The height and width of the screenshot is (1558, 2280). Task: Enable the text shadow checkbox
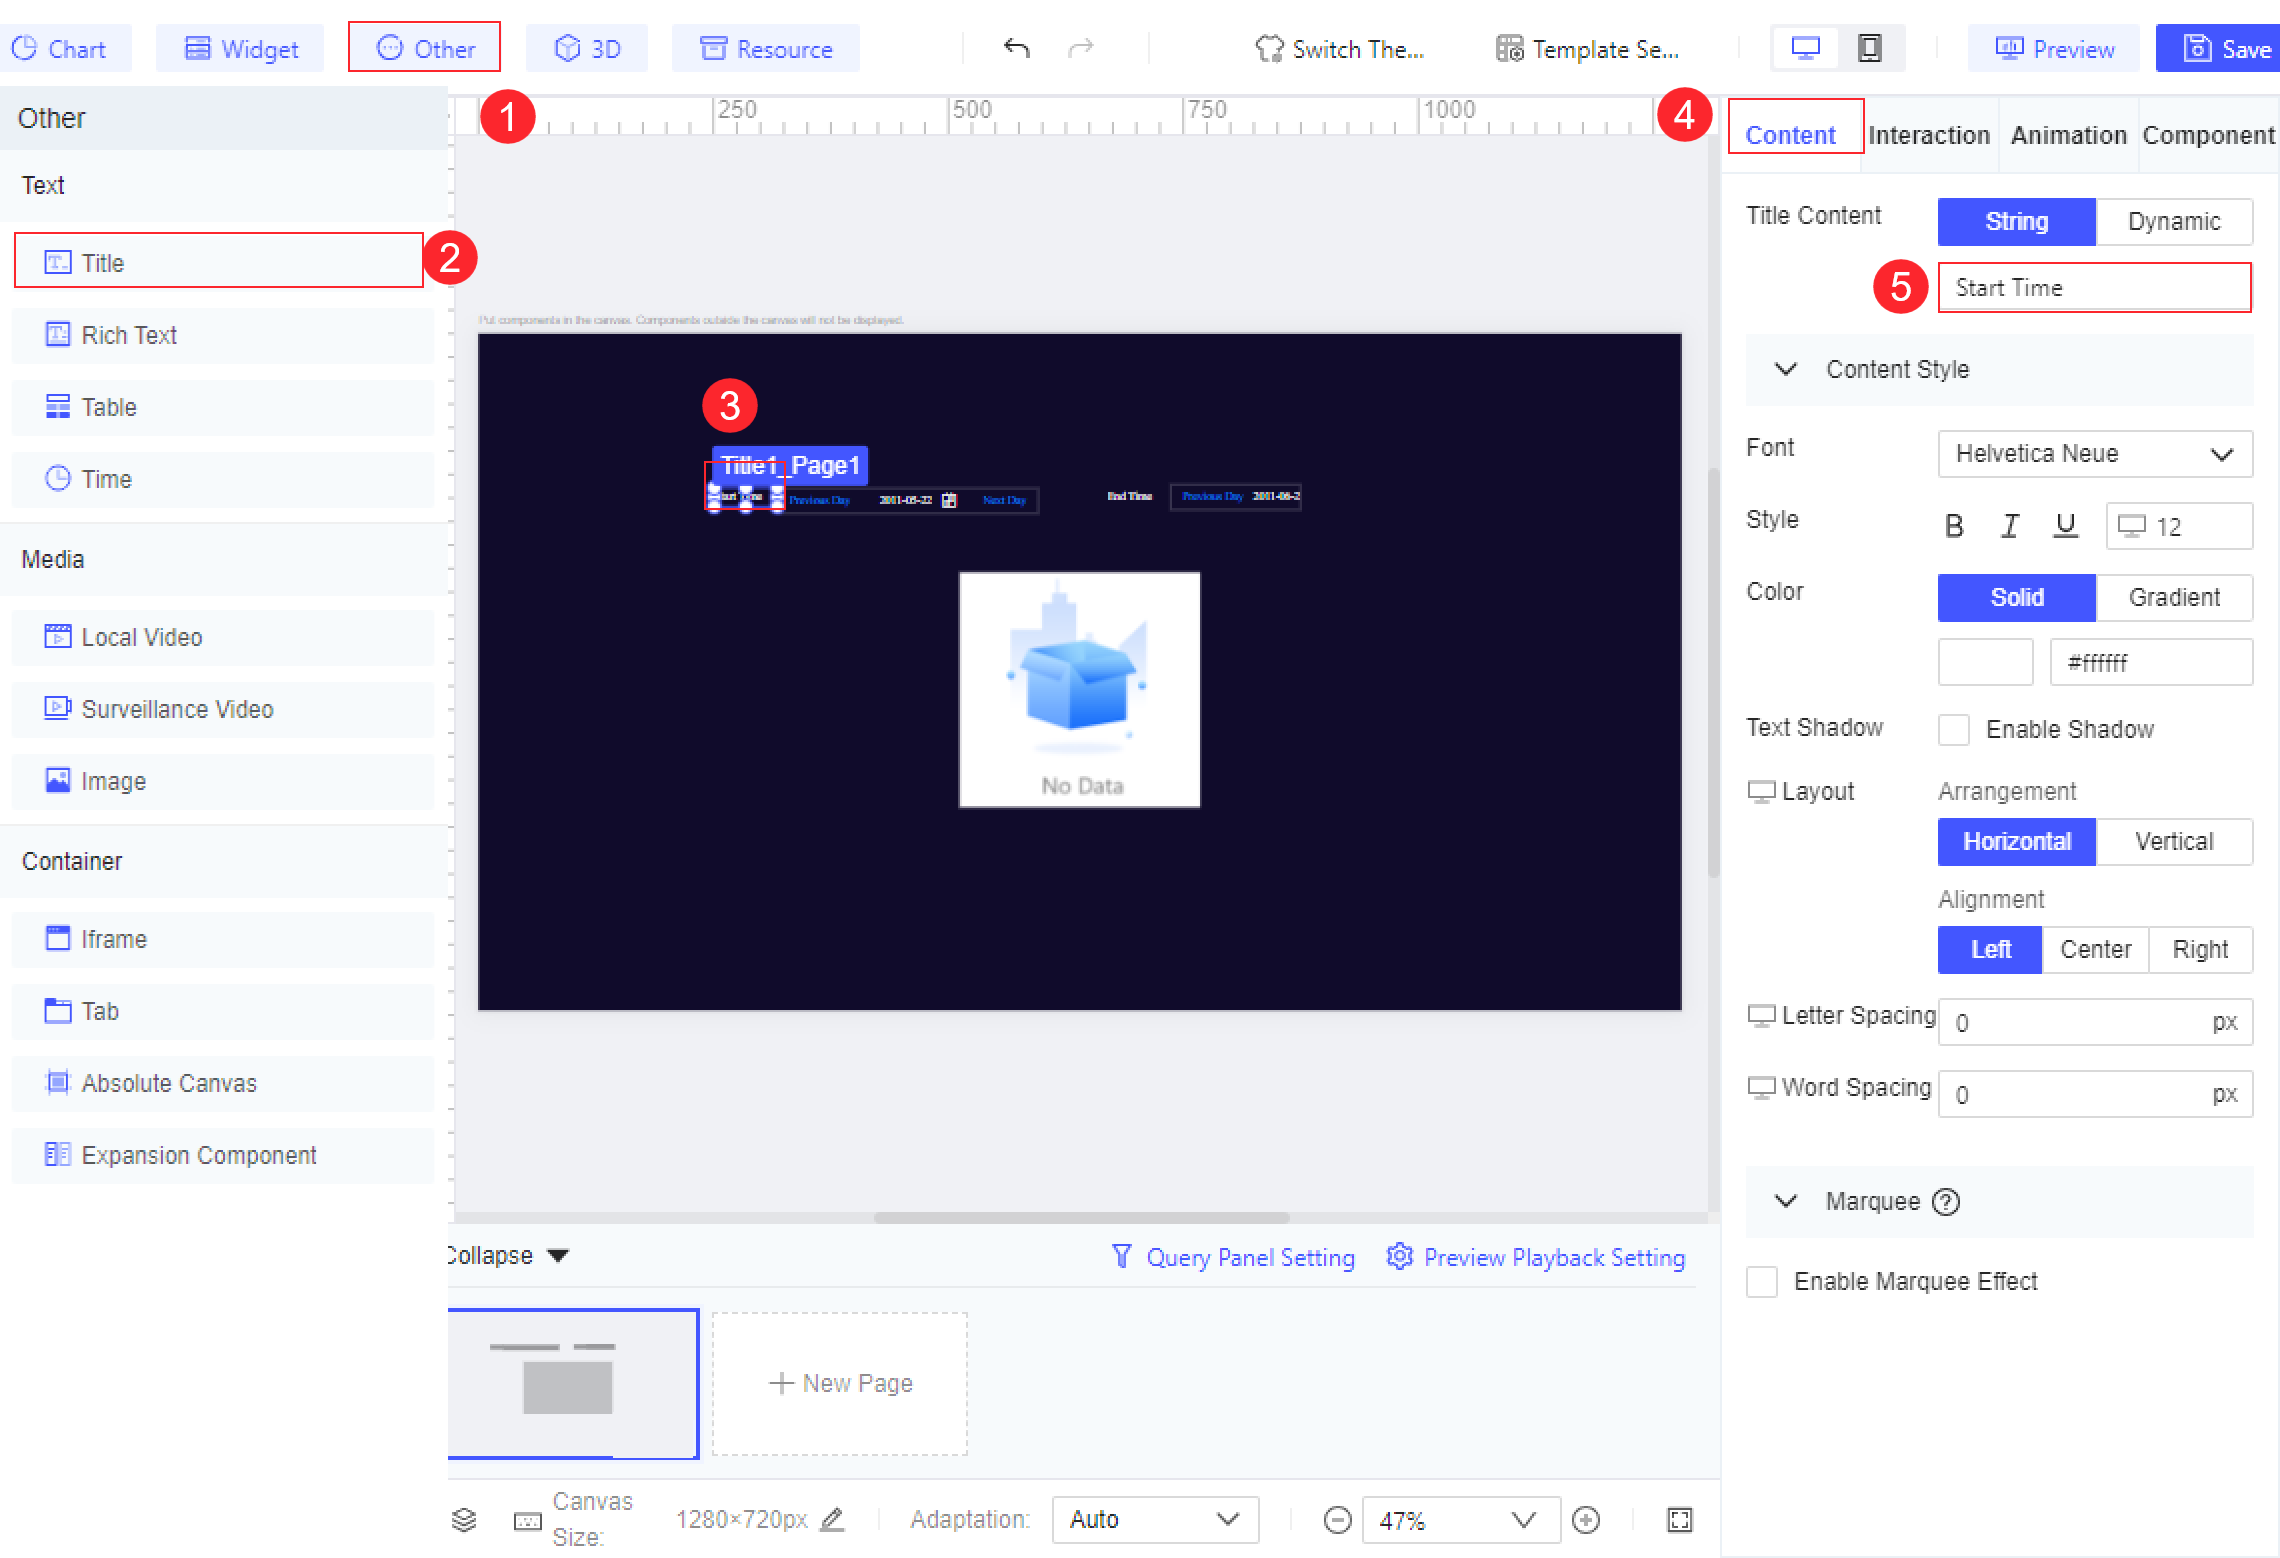point(1953,729)
